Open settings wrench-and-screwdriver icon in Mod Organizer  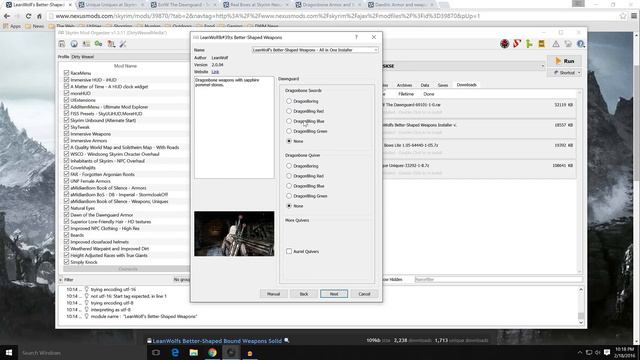tap(123, 44)
